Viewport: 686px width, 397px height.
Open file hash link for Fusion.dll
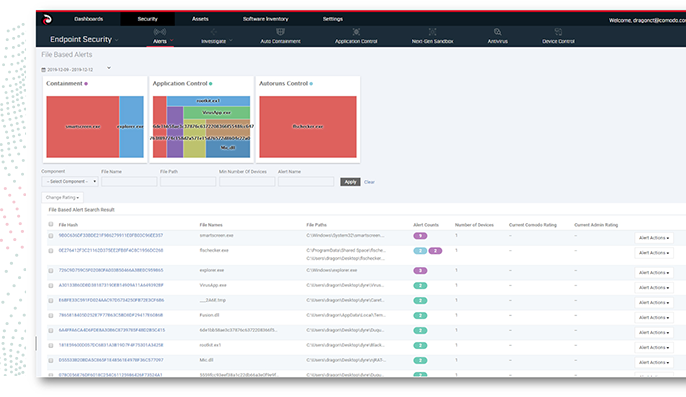pyautogui.click(x=111, y=315)
